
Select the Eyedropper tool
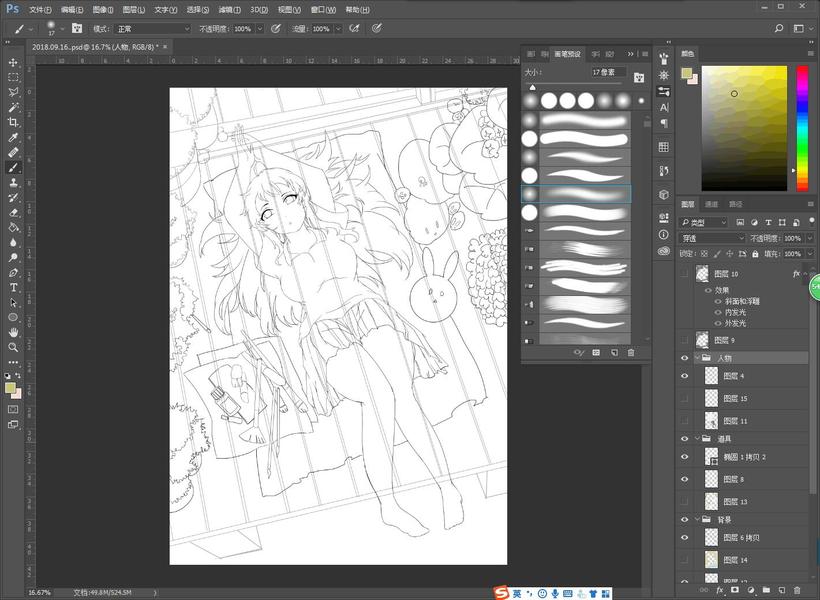pyautogui.click(x=13, y=137)
